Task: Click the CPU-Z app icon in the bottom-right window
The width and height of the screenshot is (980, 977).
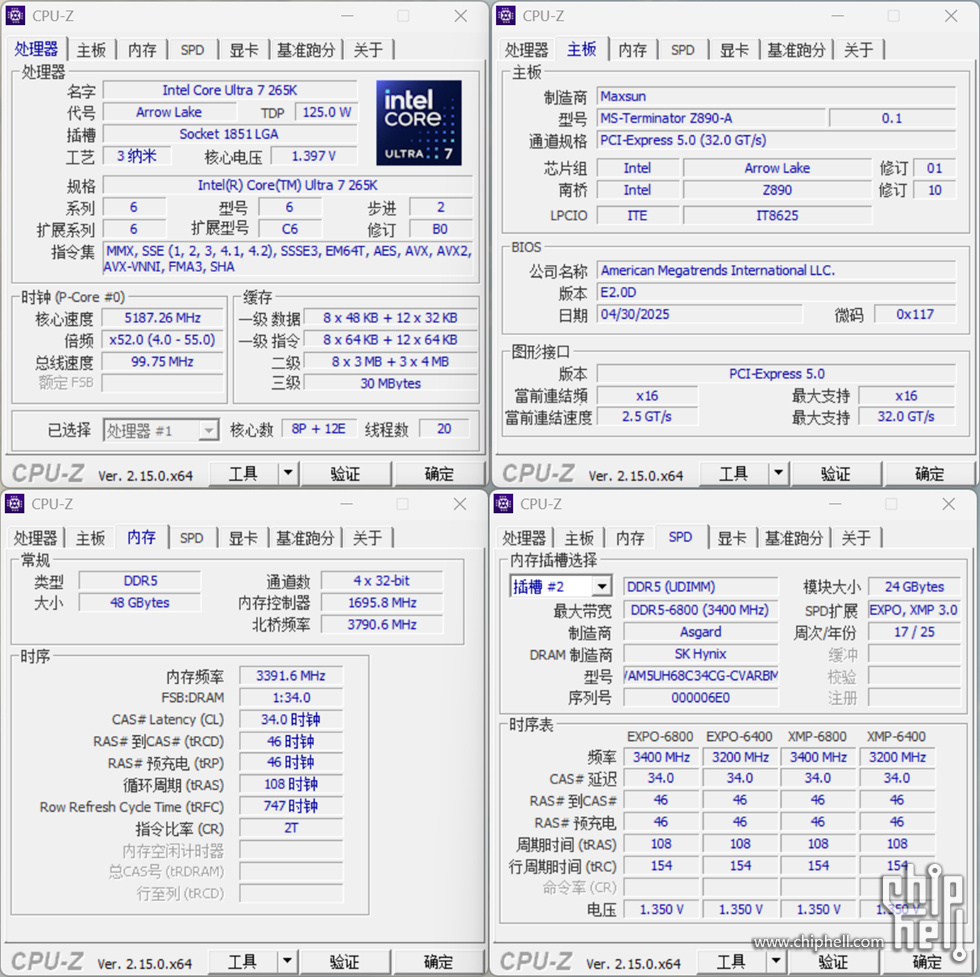Action: (504, 503)
